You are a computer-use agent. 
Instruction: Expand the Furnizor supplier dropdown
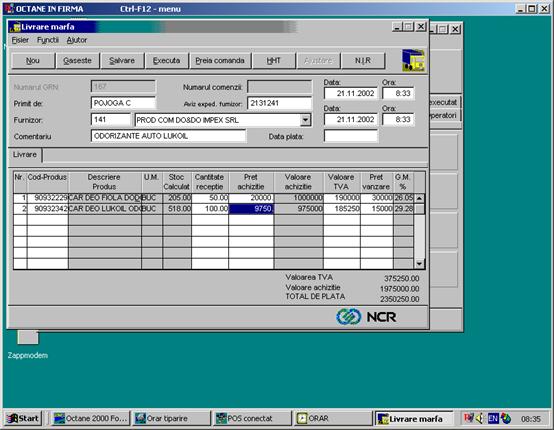tap(305, 120)
